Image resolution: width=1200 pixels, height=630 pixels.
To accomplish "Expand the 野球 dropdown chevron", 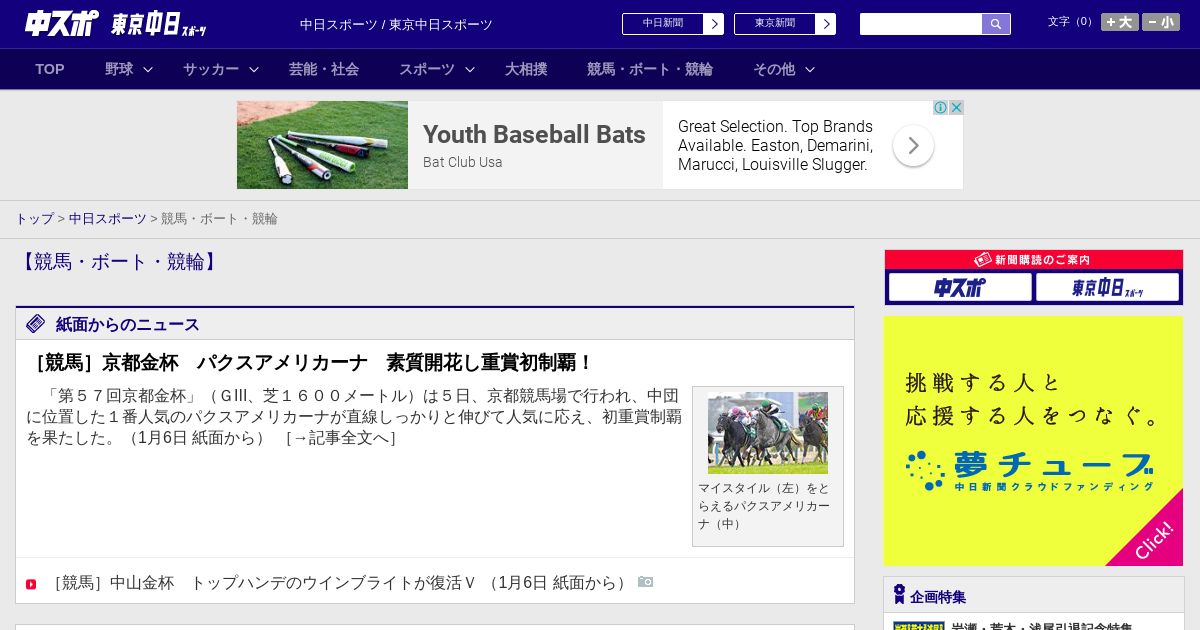I will 148,69.
